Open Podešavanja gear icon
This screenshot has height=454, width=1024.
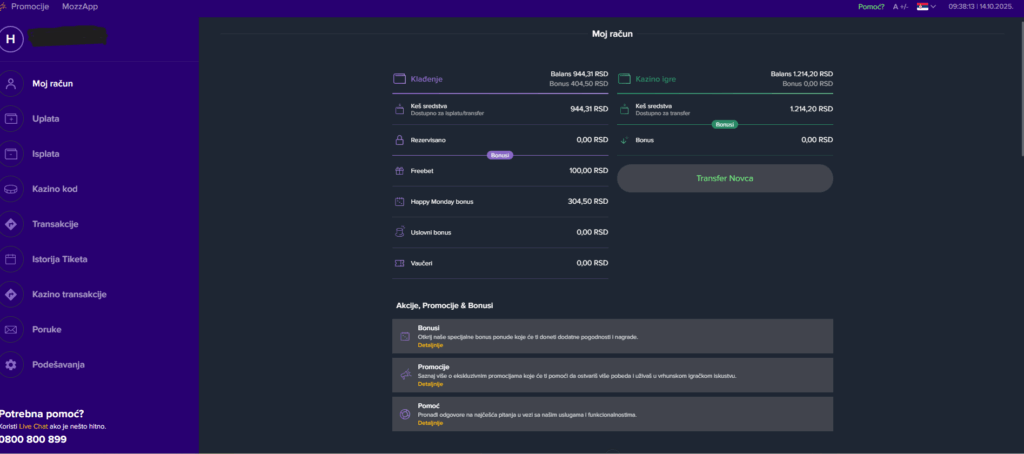click(x=11, y=365)
